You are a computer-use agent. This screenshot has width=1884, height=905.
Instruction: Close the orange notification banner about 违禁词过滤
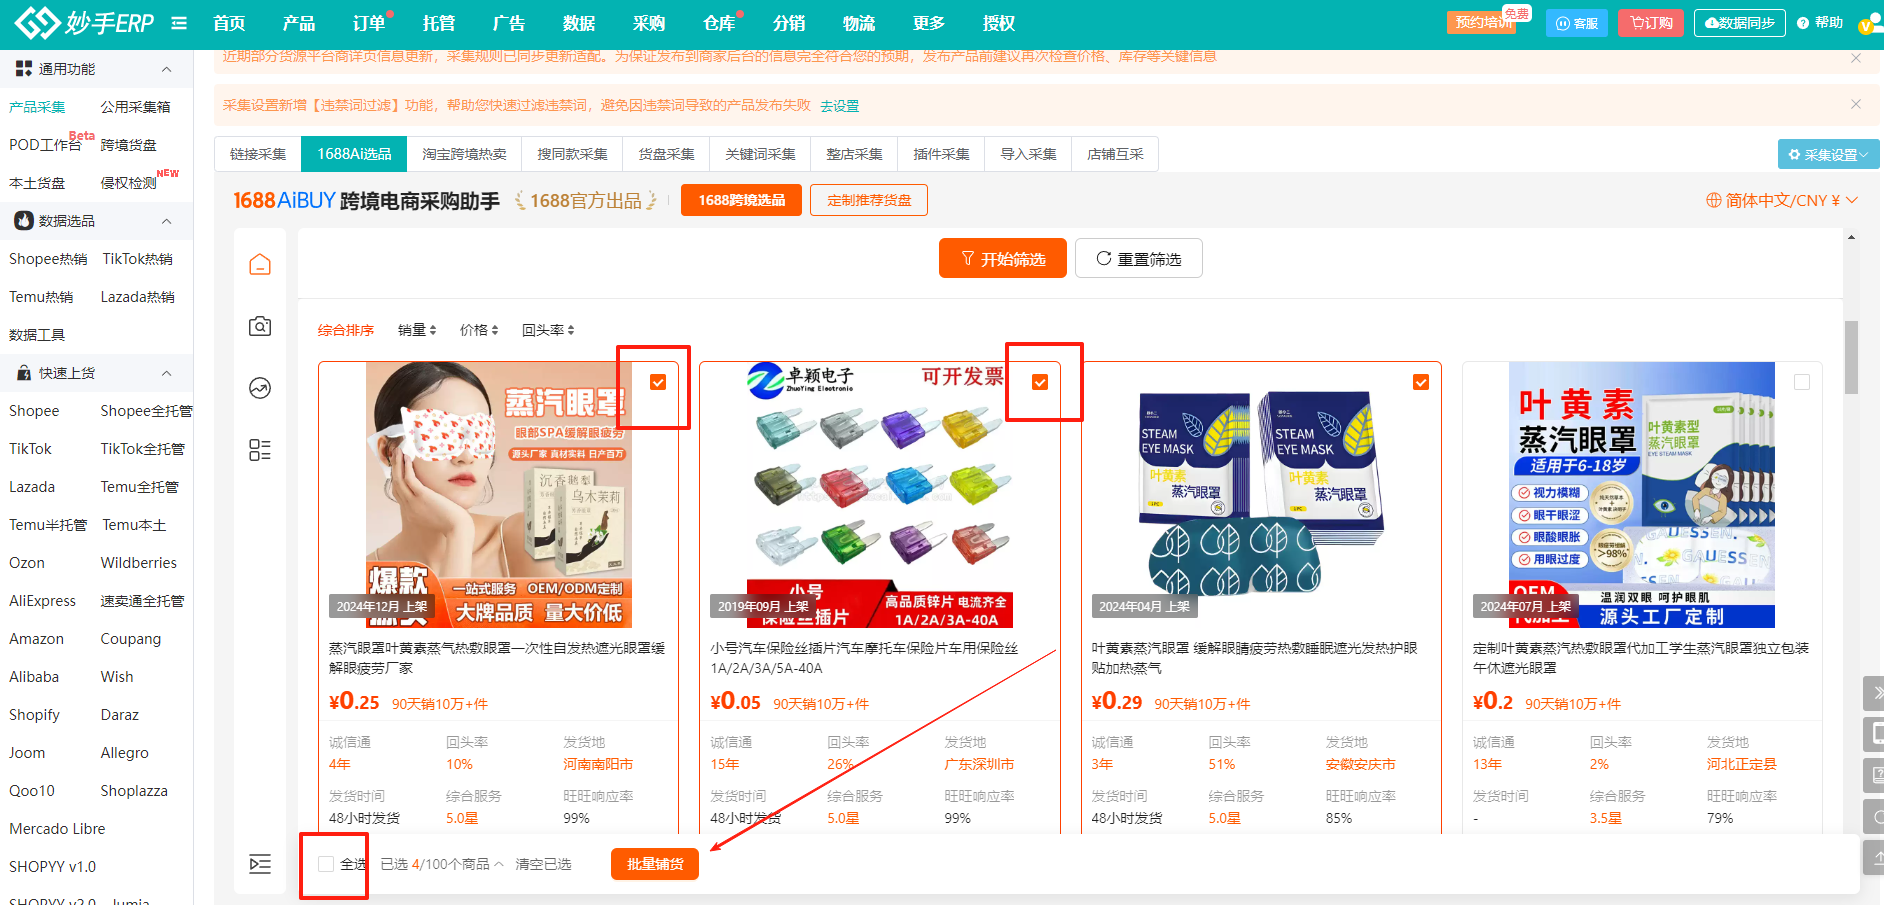(x=1856, y=105)
